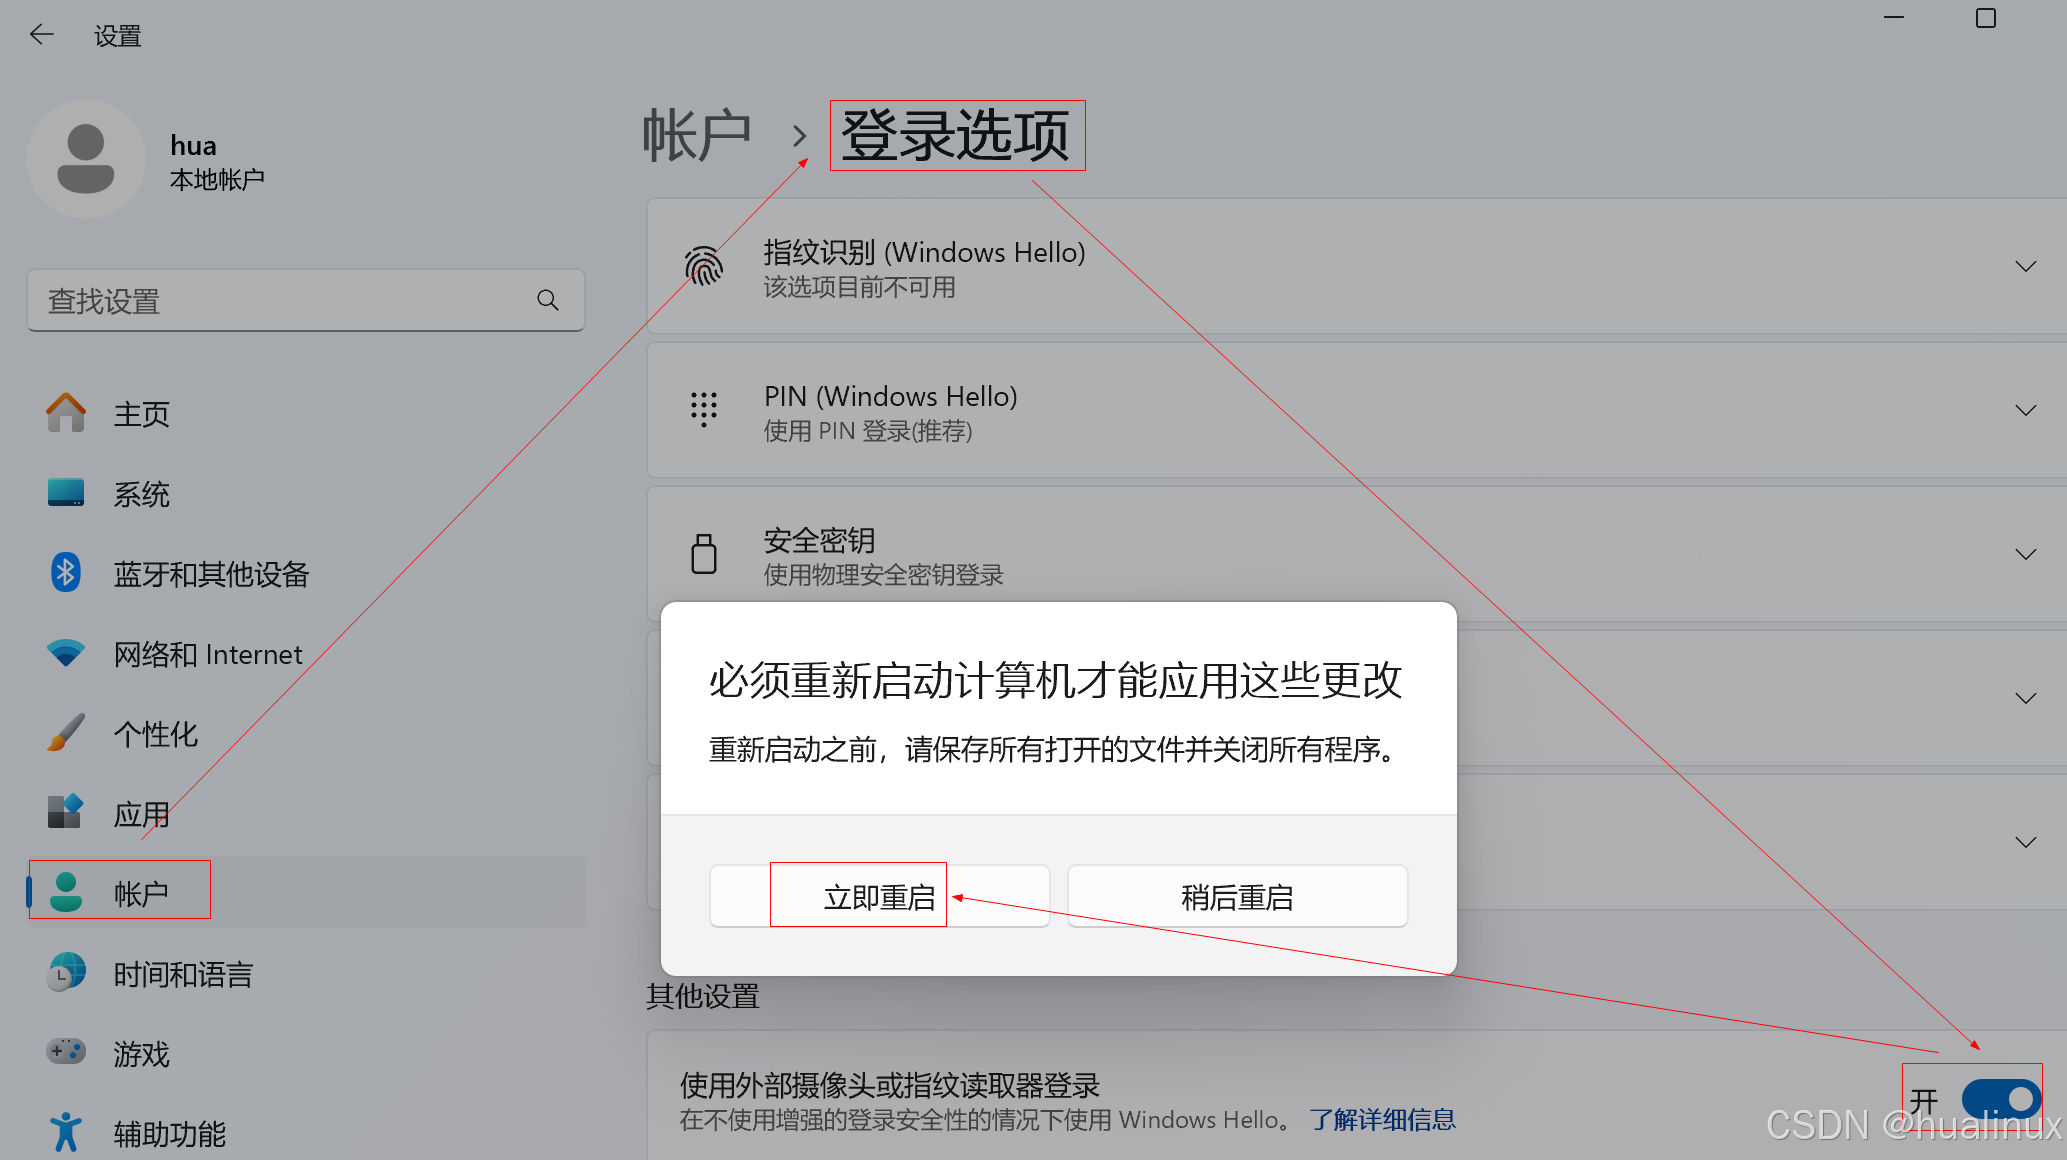Click the search magnifier icon

point(547,300)
